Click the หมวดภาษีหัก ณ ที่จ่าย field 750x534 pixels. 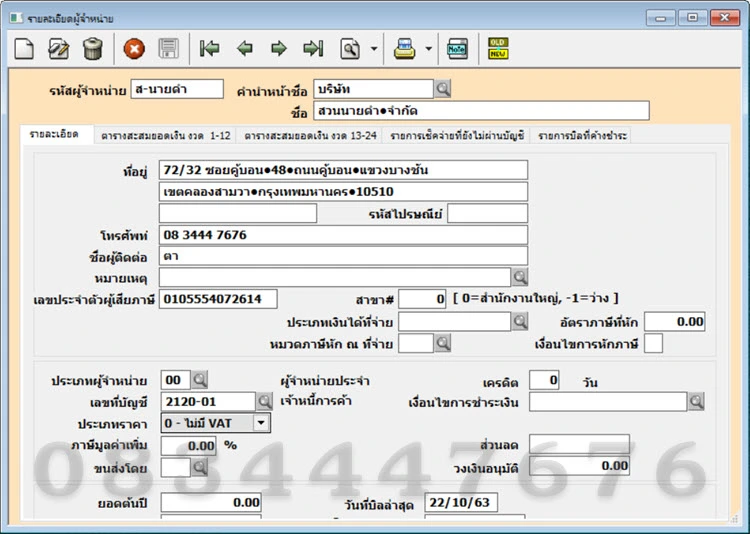(416, 343)
